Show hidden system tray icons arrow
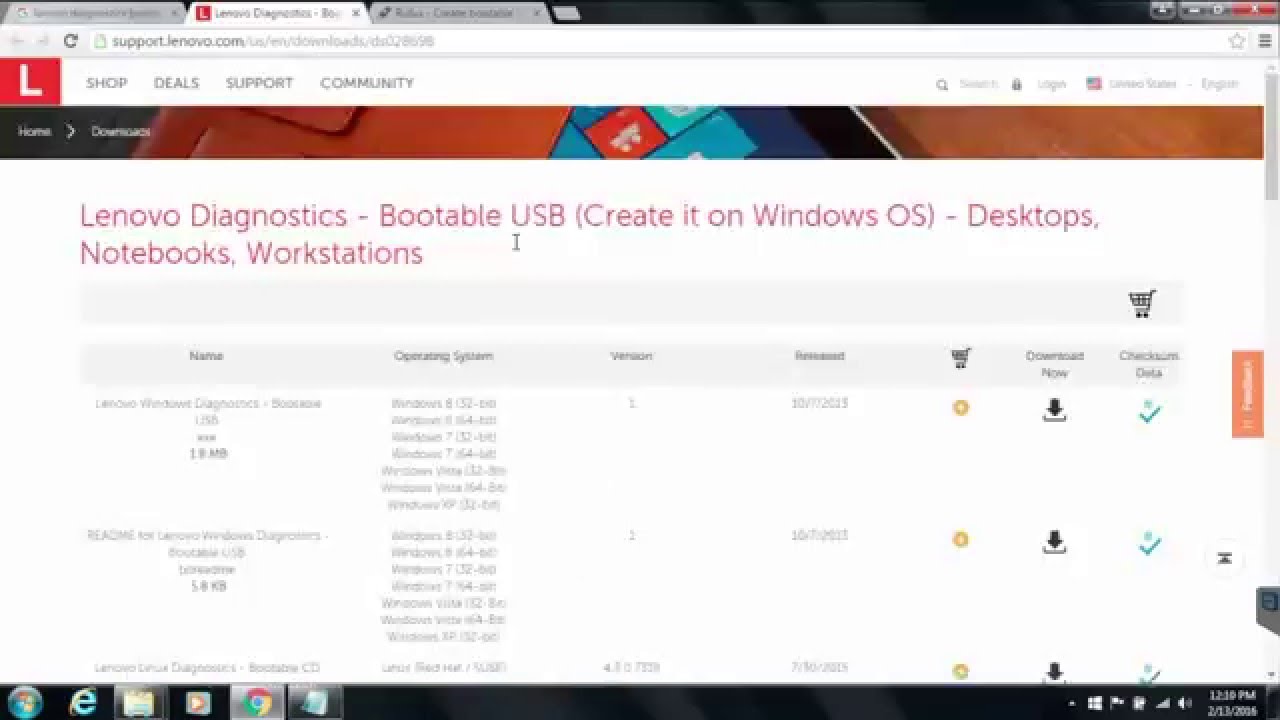Viewport: 1280px width, 720px height. point(1072,704)
